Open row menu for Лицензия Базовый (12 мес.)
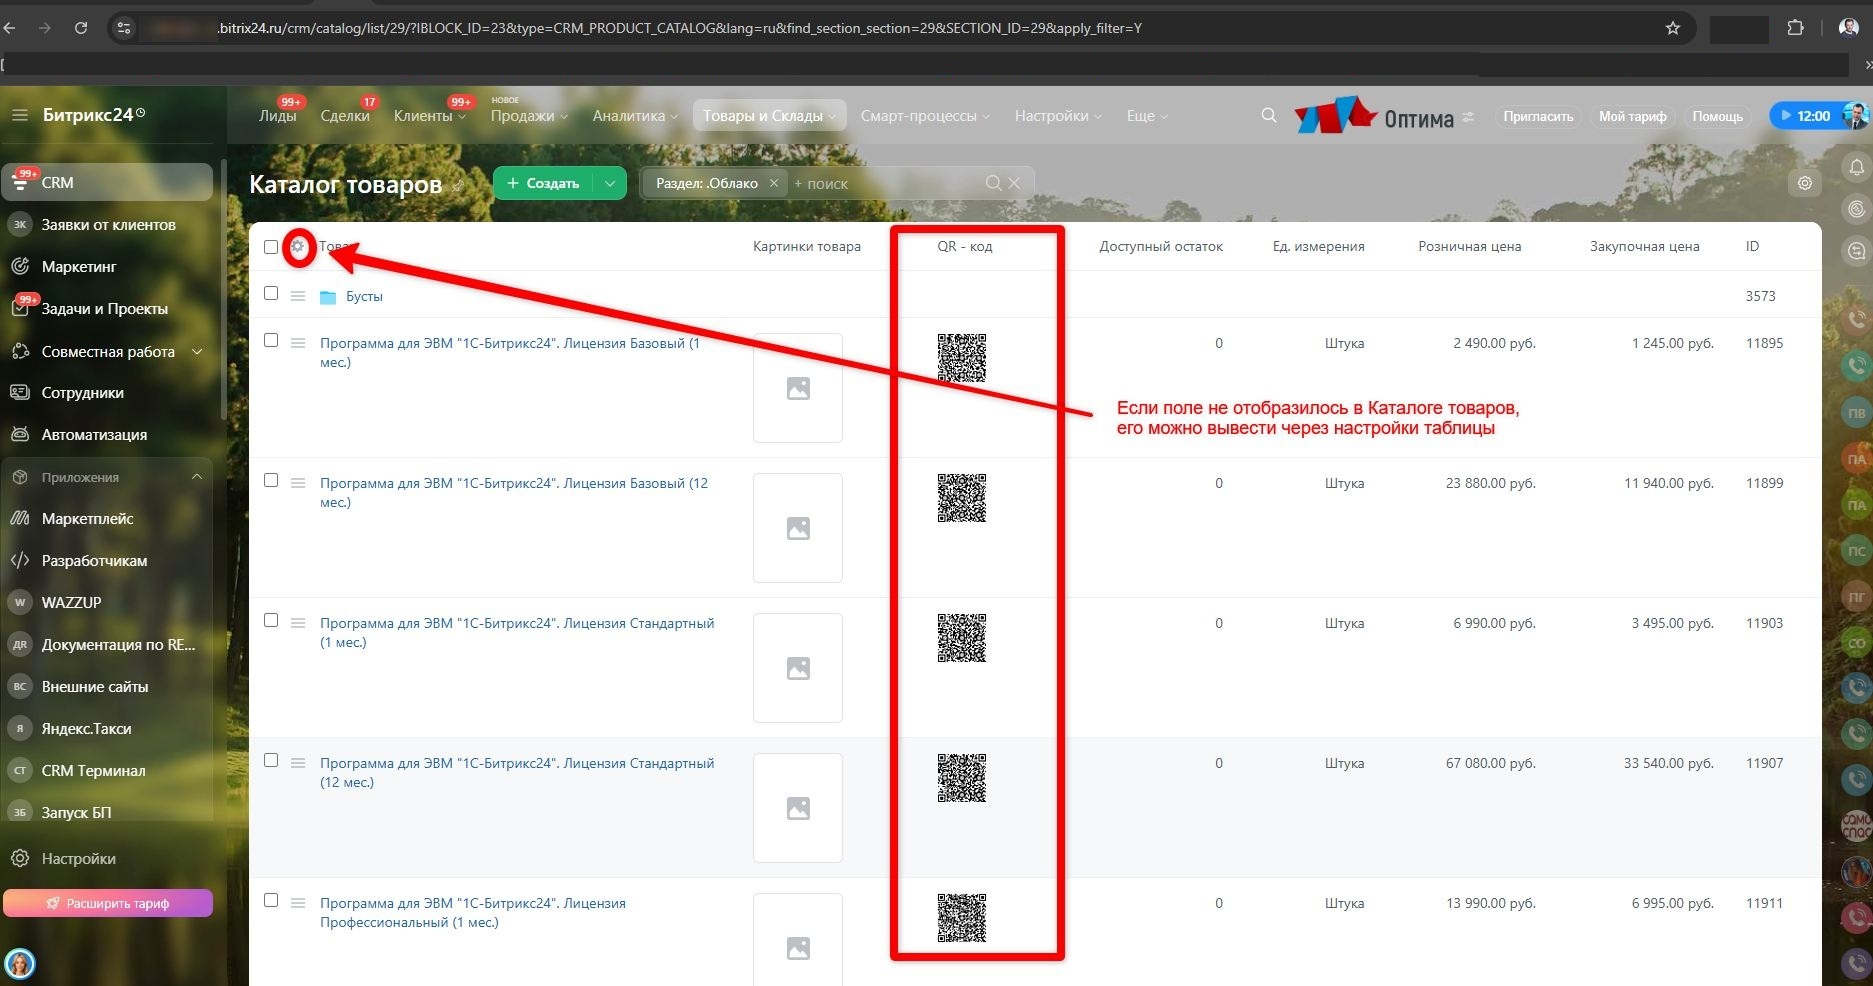The width and height of the screenshot is (1873, 986). tap(297, 483)
